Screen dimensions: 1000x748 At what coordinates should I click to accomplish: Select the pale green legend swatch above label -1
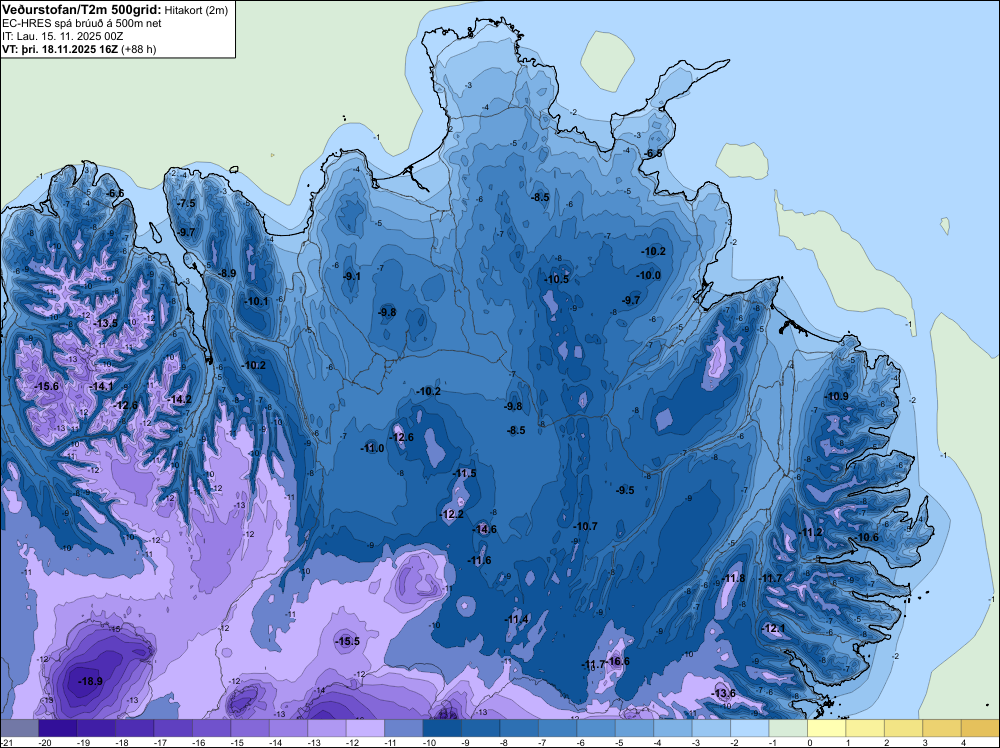[x=788, y=728]
